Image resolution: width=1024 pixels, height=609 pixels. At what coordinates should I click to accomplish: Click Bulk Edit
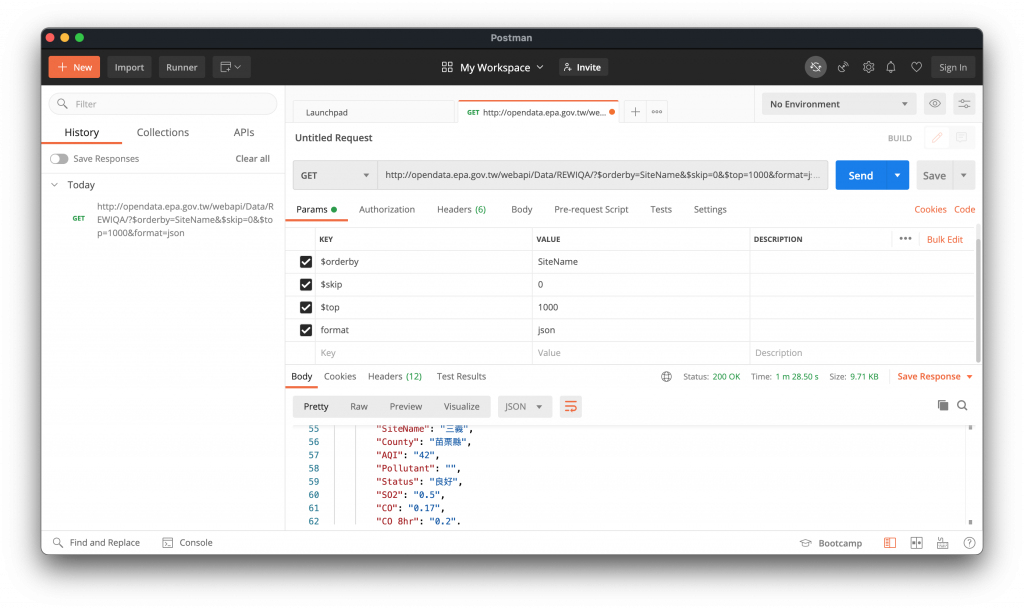pos(944,240)
